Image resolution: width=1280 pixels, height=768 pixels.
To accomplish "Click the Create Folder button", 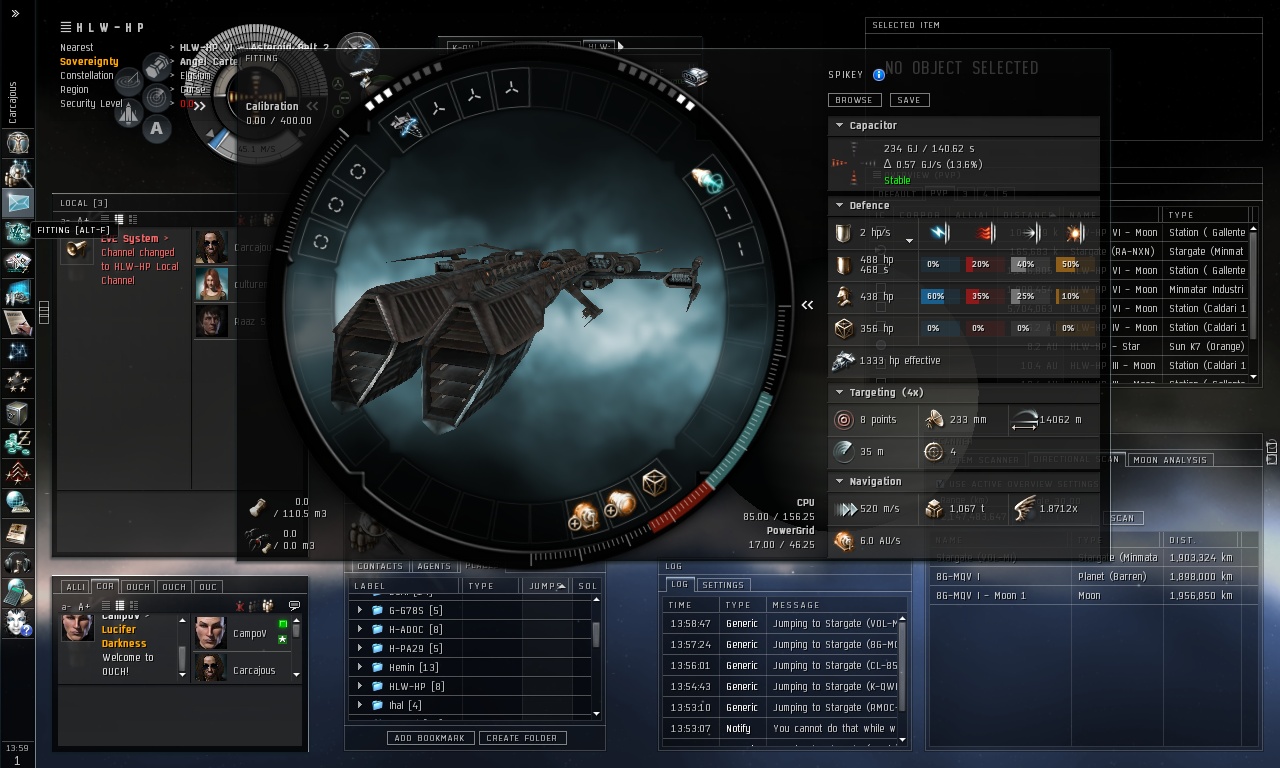I will coord(523,738).
